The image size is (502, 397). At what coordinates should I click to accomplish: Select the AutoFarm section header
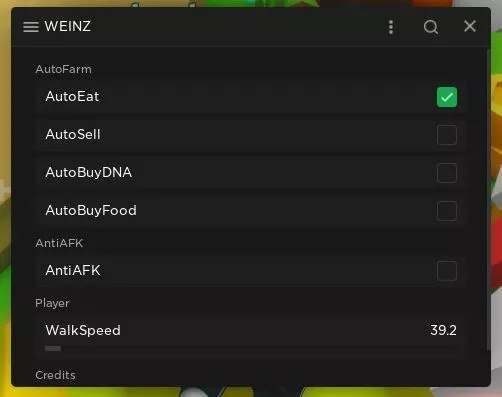click(x=63, y=69)
